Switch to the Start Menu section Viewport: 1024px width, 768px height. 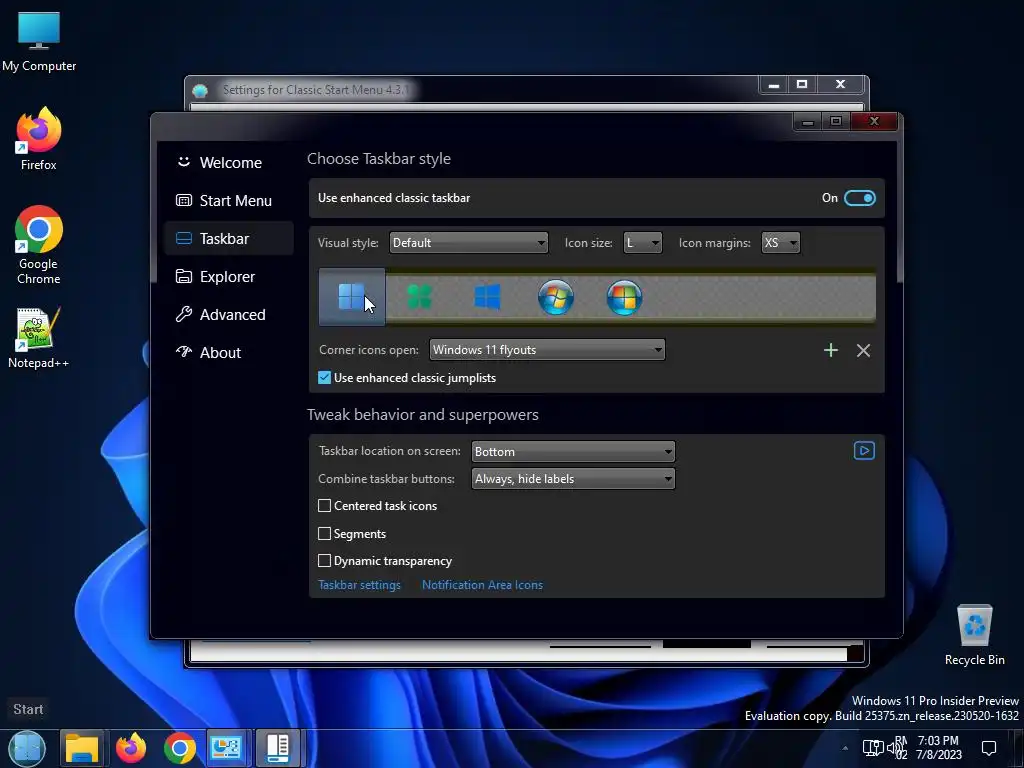[x=229, y=200]
